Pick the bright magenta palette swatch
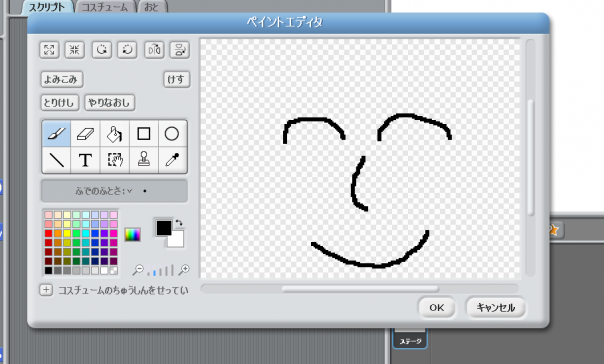 (114, 233)
